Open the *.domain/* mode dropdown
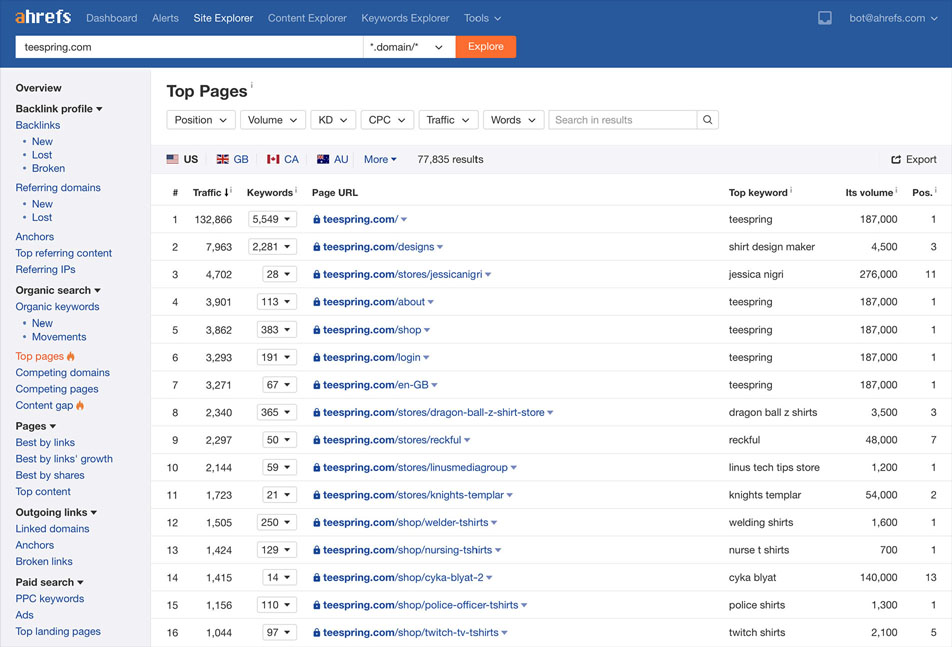This screenshot has width=952, height=647. (x=408, y=46)
